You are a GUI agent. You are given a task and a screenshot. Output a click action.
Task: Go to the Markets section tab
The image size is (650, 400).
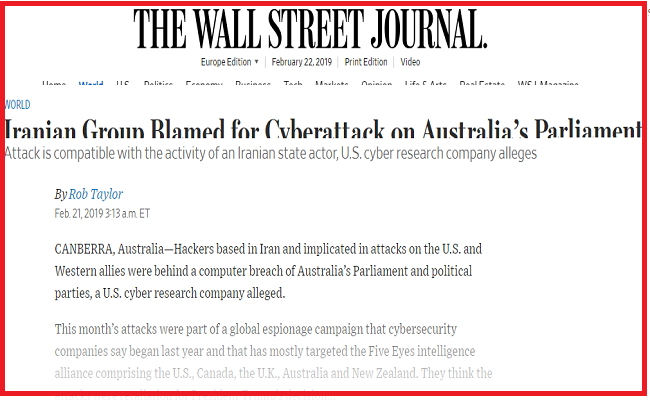coord(332,83)
